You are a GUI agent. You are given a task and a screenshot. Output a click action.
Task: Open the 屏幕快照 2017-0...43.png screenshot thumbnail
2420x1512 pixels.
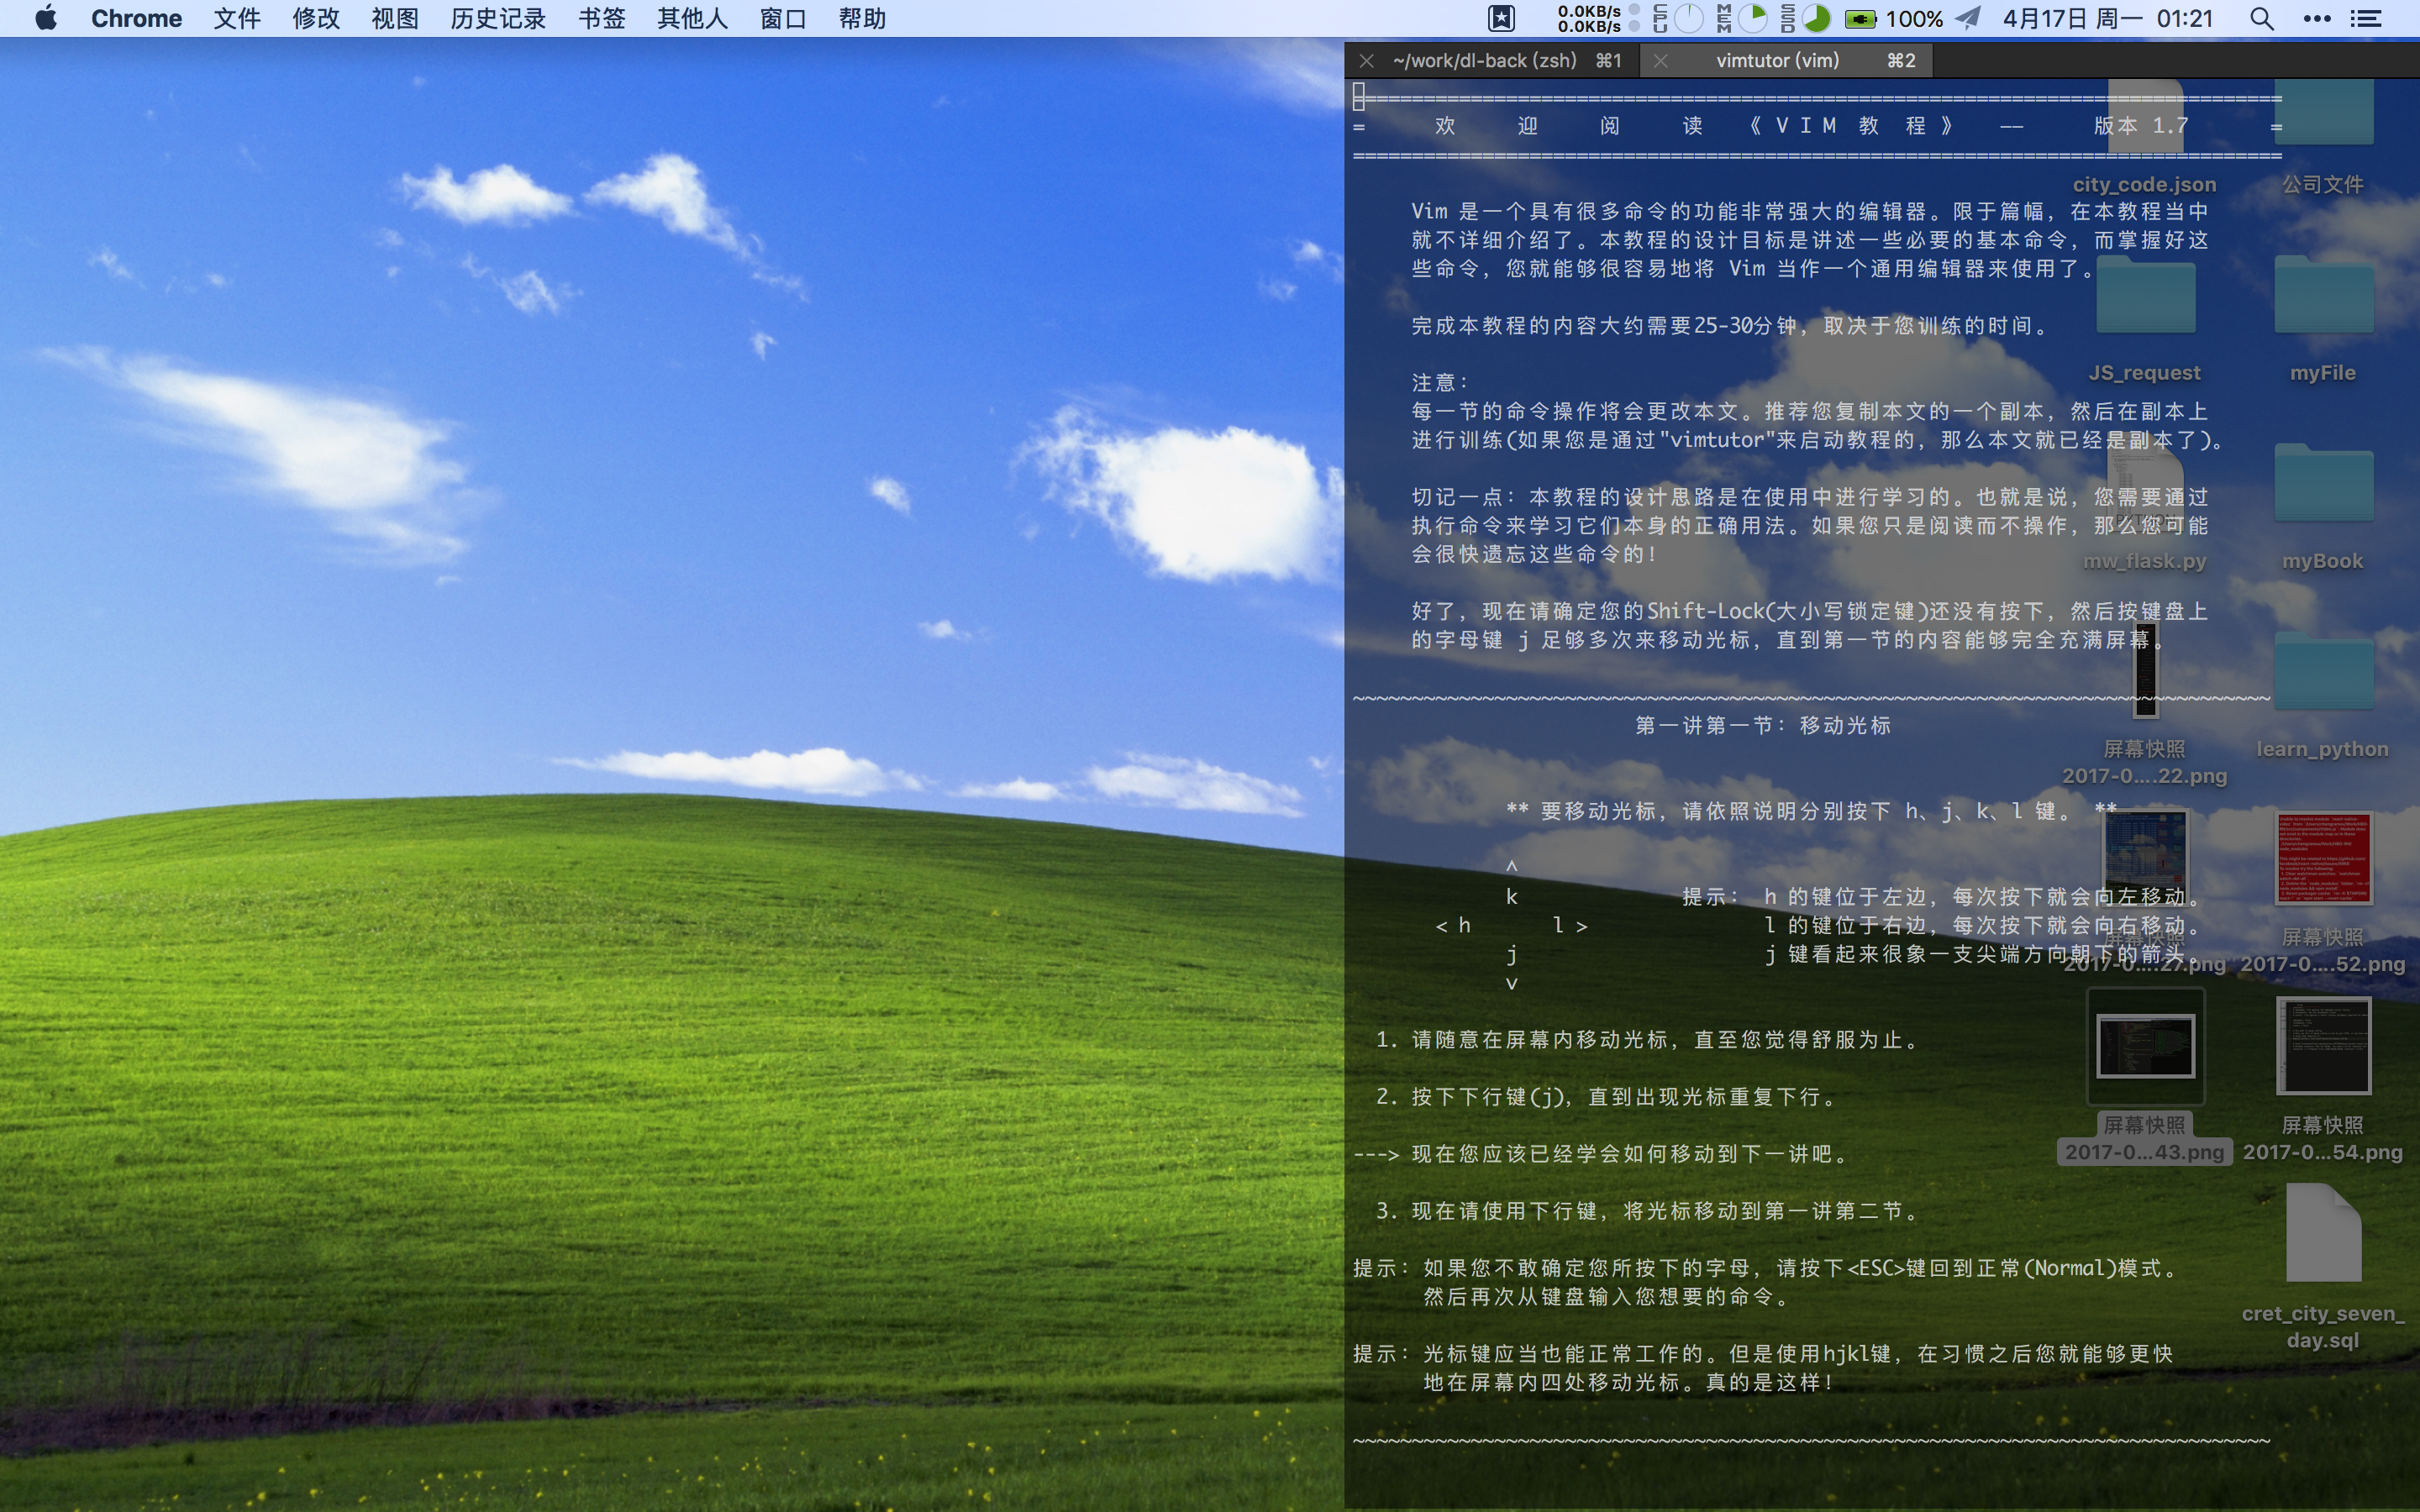(2145, 1045)
